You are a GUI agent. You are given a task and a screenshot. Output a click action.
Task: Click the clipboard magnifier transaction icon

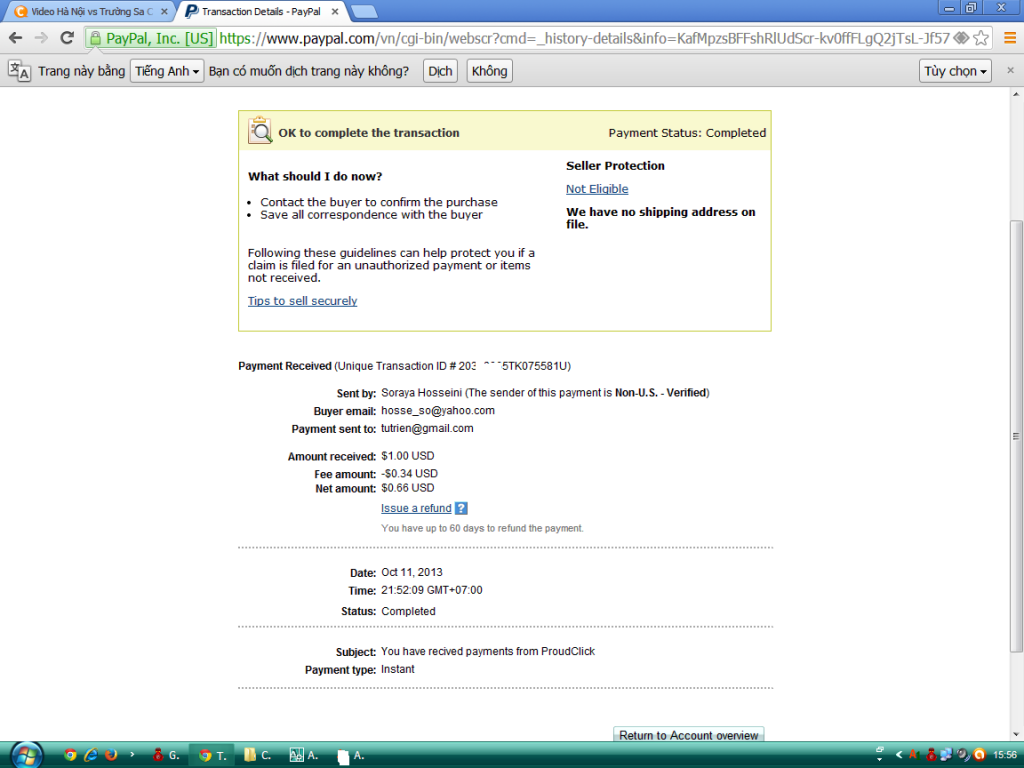point(260,130)
